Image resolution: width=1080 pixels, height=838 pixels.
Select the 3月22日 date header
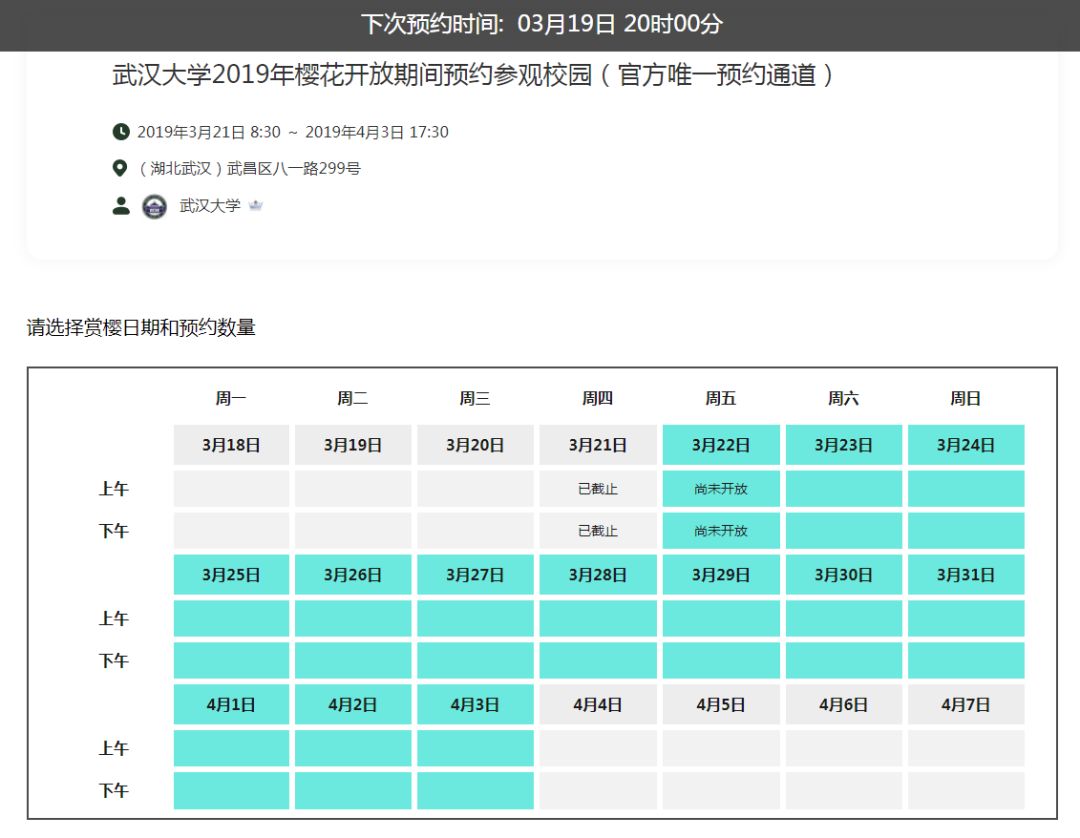721,445
